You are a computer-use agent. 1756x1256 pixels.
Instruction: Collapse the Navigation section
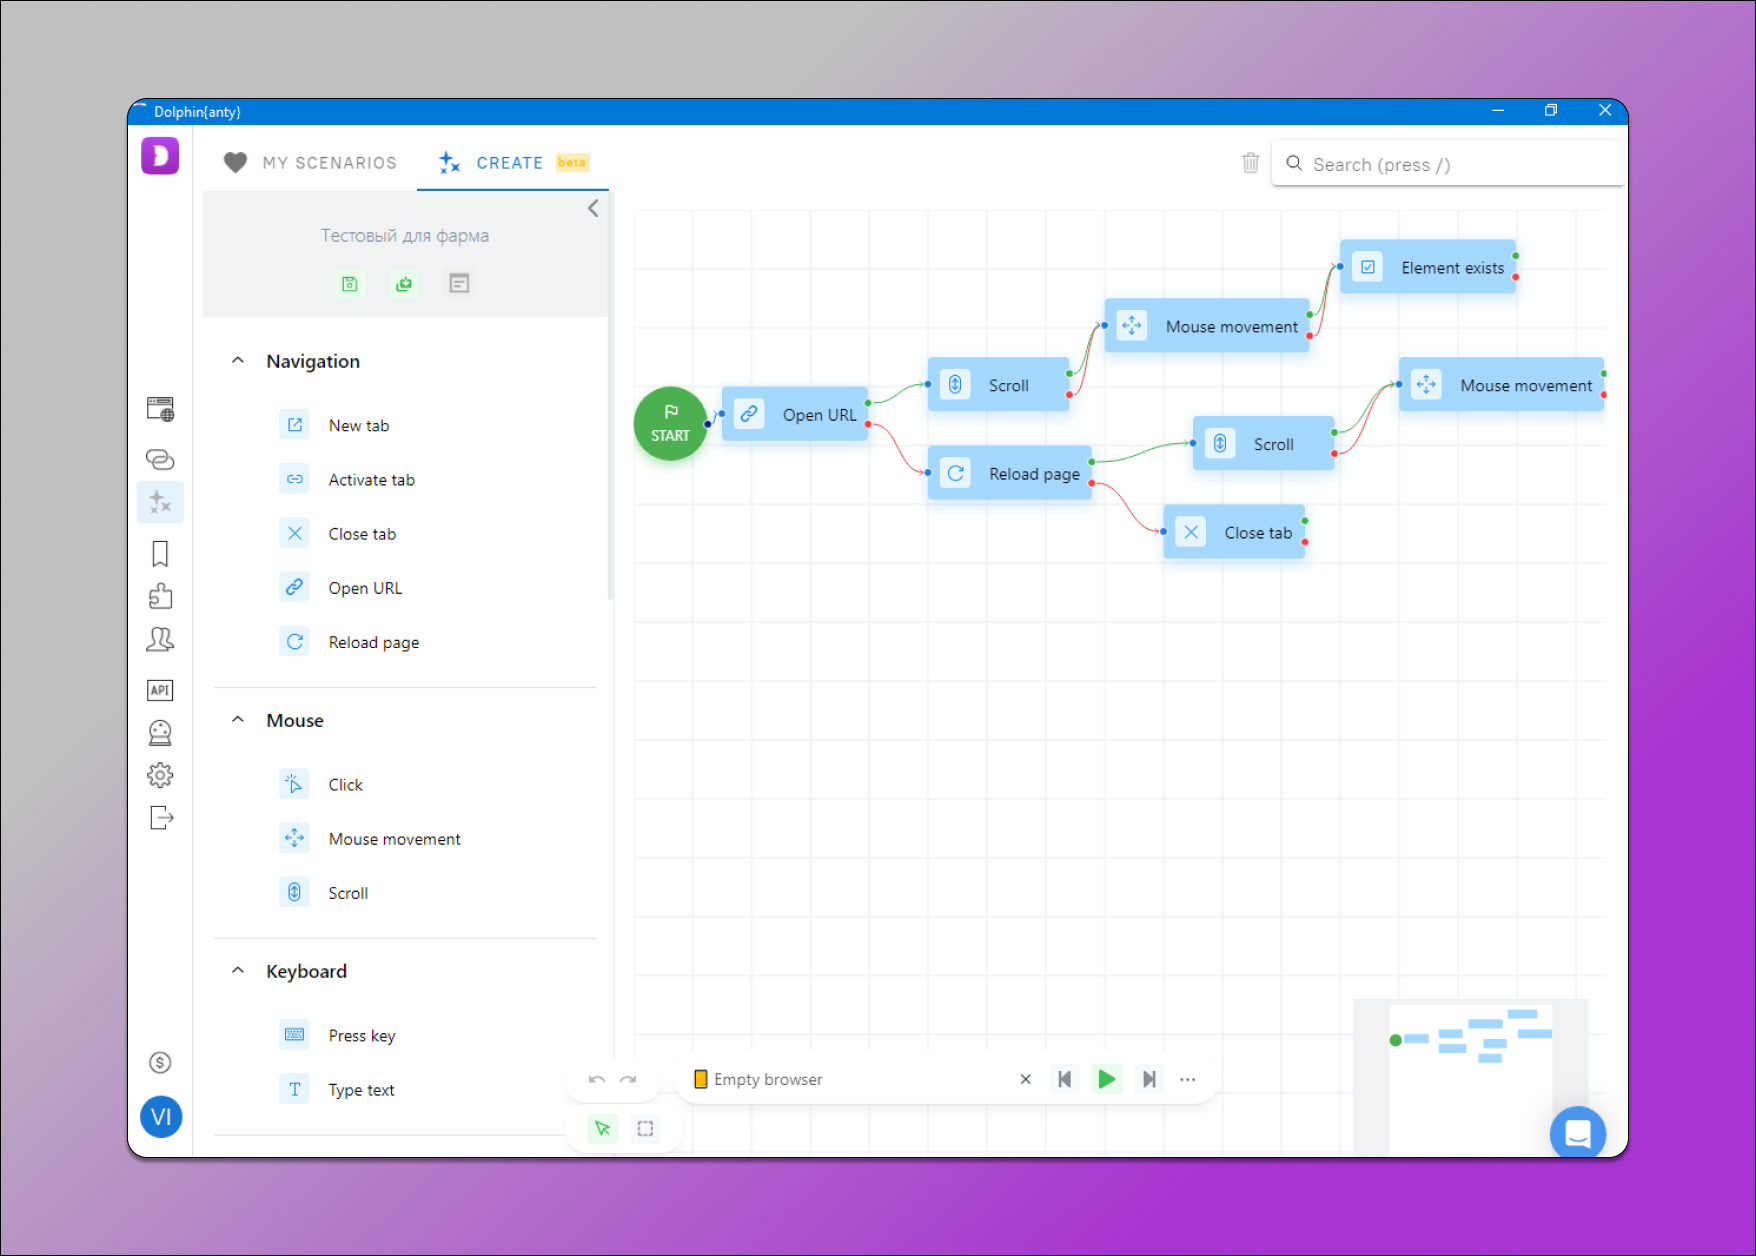tap(238, 361)
